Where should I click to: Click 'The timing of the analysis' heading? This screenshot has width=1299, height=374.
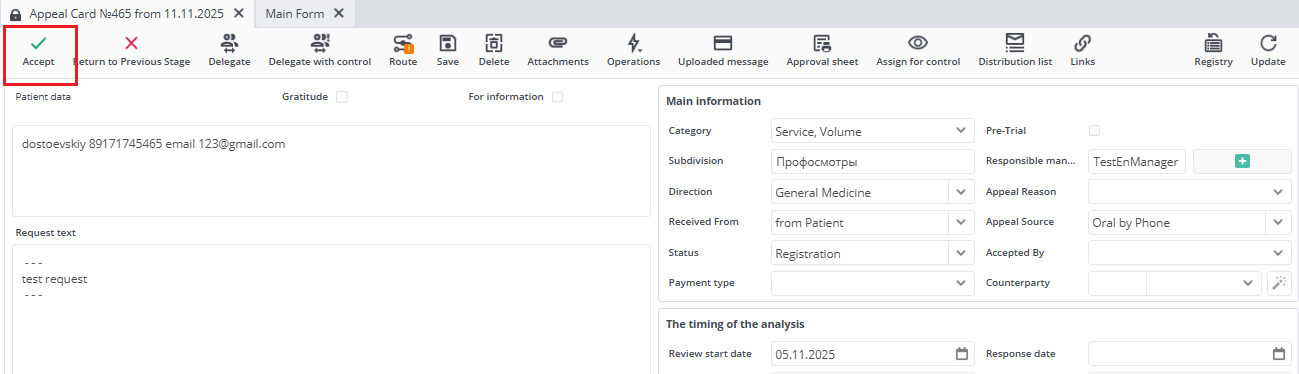pyautogui.click(x=735, y=324)
